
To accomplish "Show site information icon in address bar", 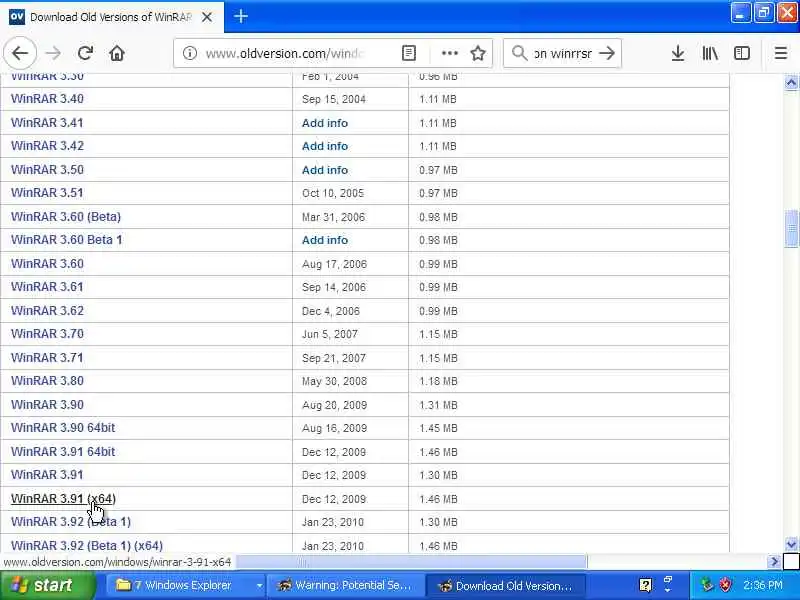I will (190, 53).
